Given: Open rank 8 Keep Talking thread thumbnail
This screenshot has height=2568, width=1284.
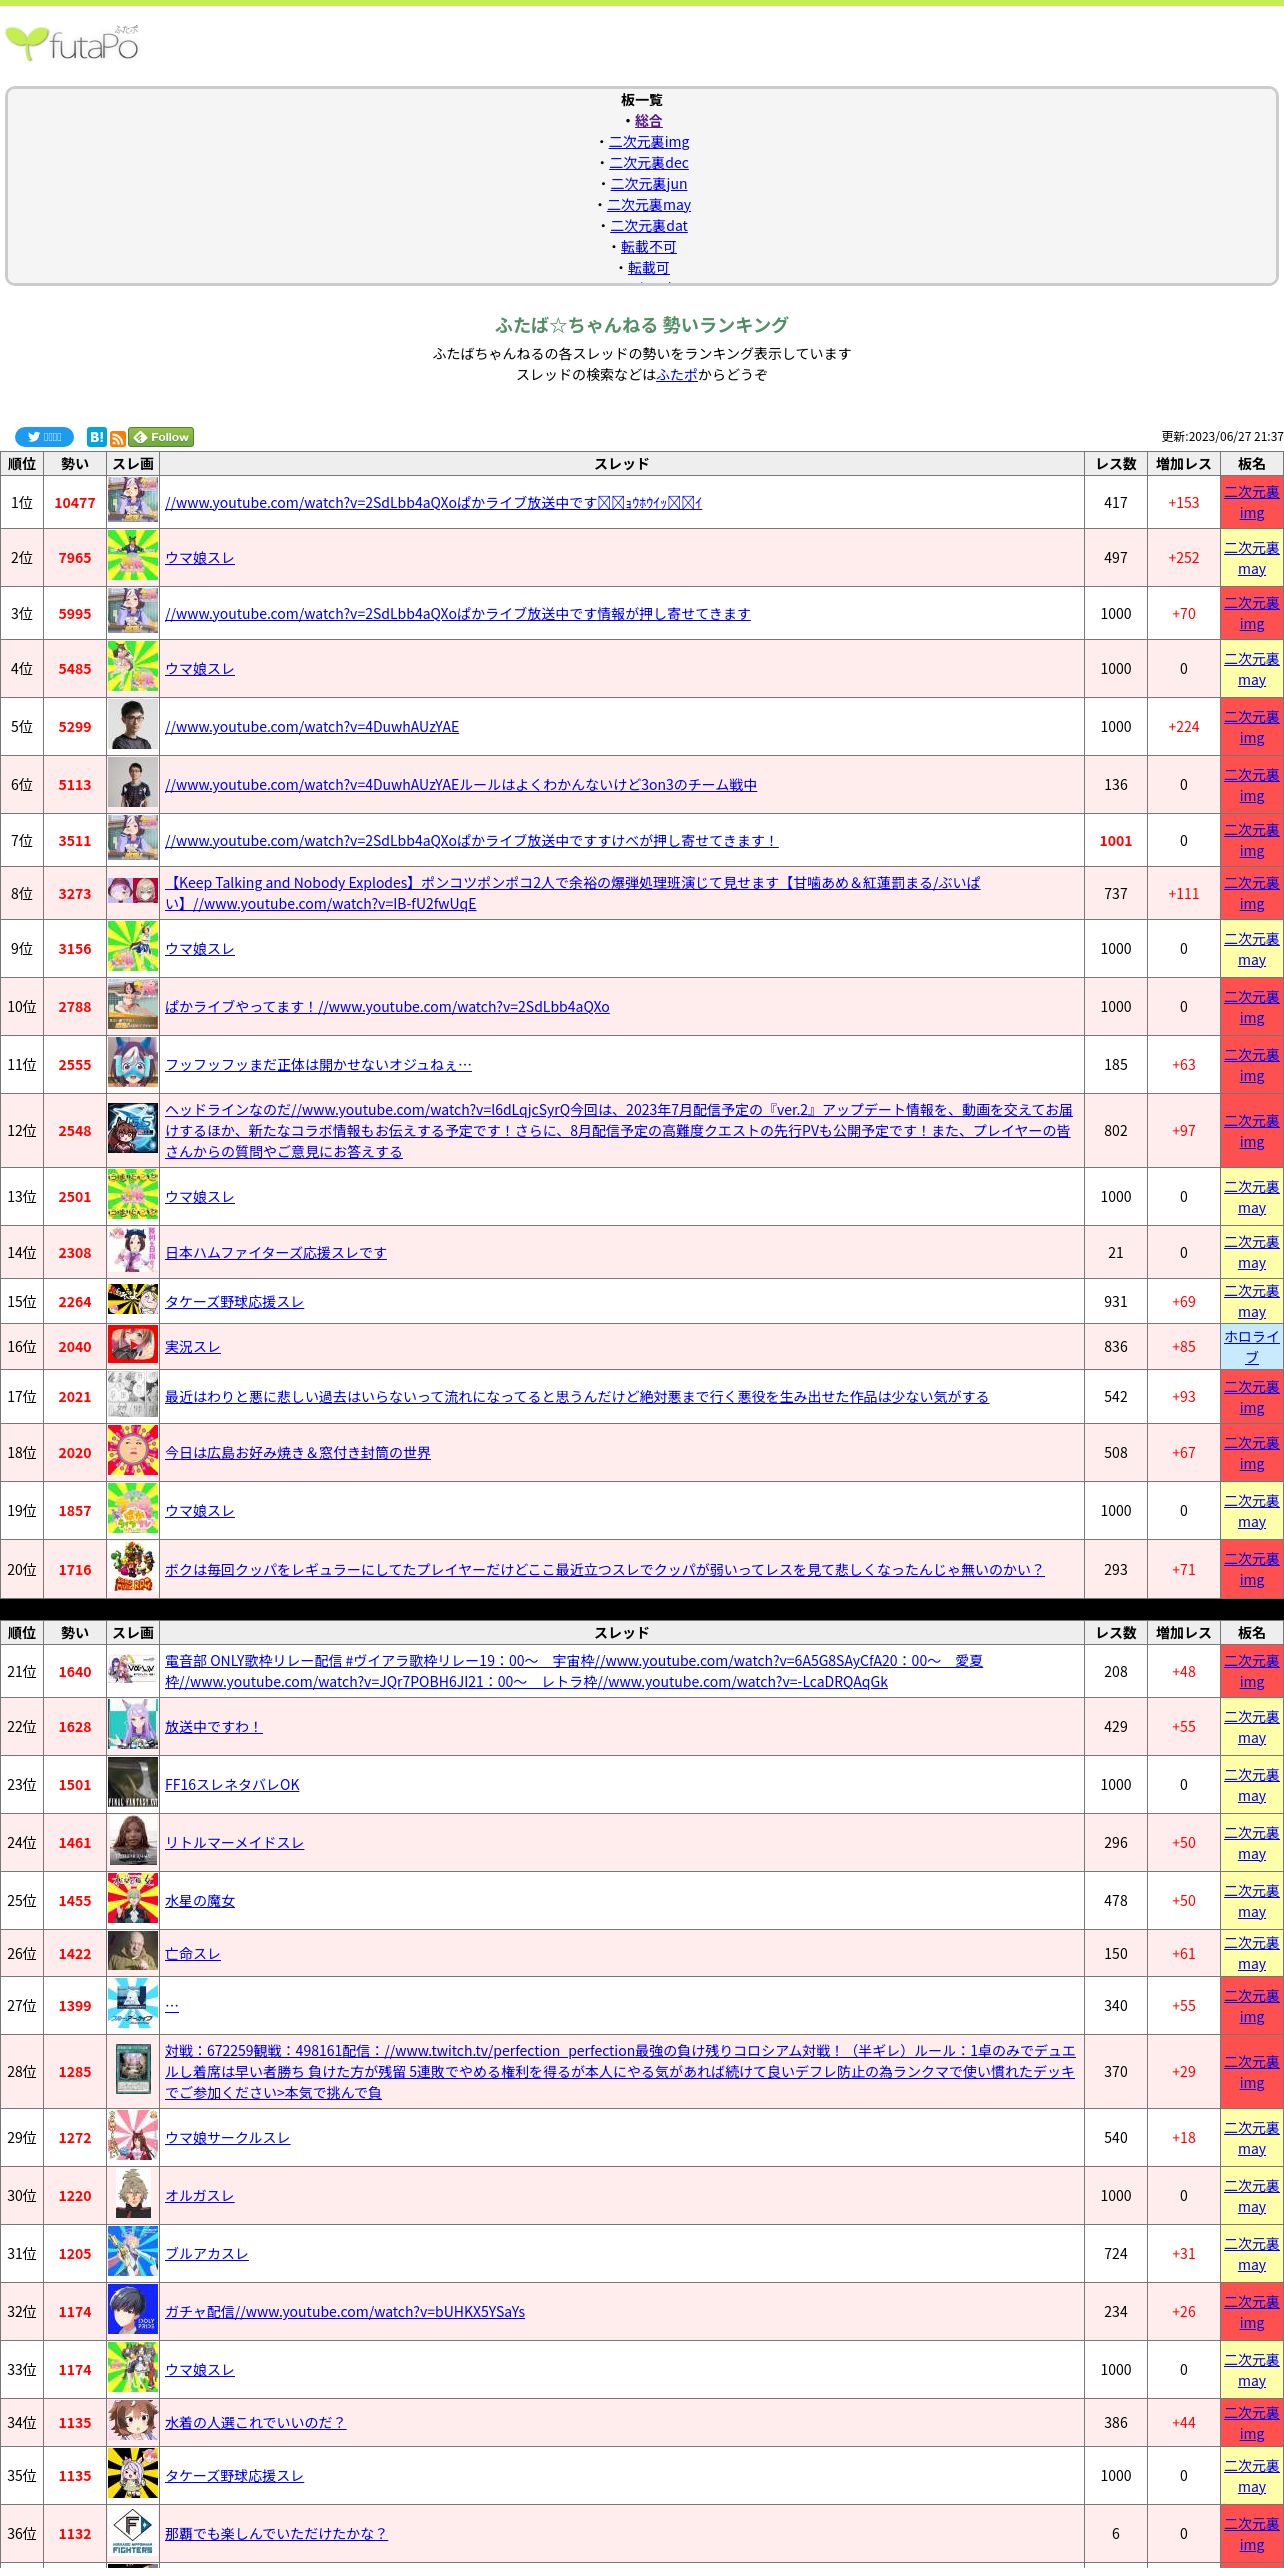Looking at the screenshot, I should (x=133, y=890).
